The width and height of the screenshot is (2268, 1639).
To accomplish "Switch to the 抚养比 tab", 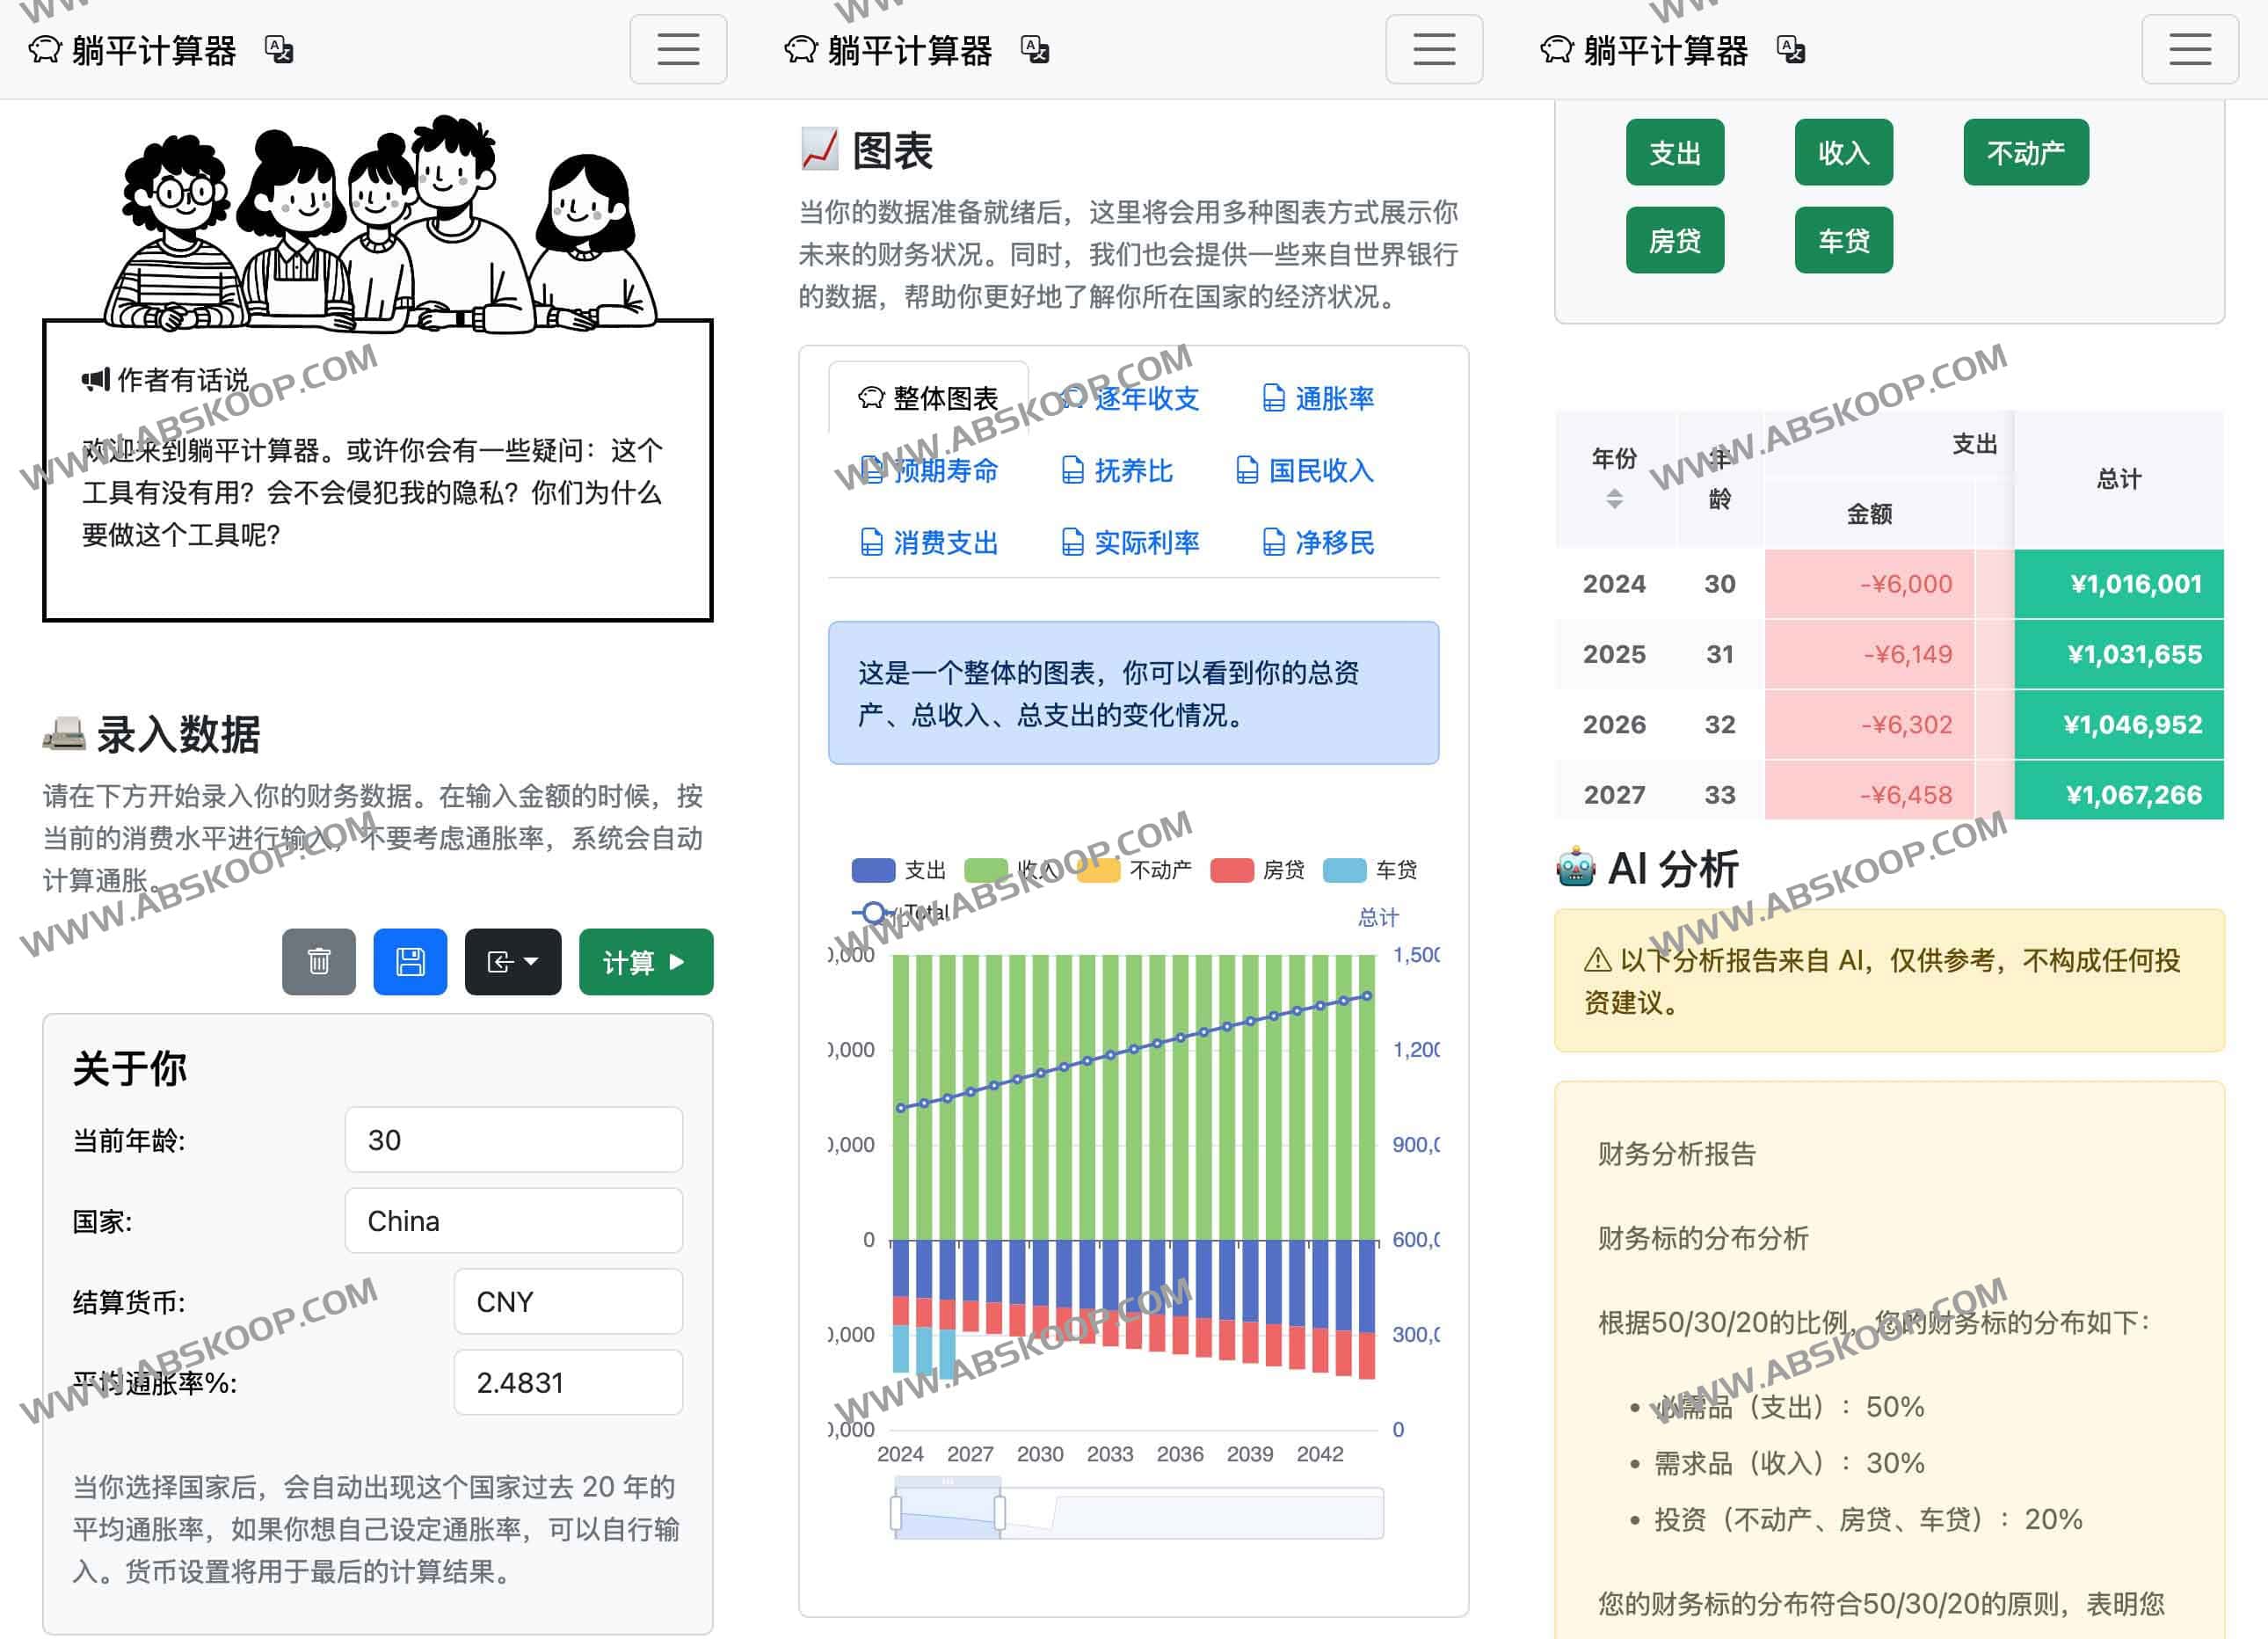I will click(1116, 470).
